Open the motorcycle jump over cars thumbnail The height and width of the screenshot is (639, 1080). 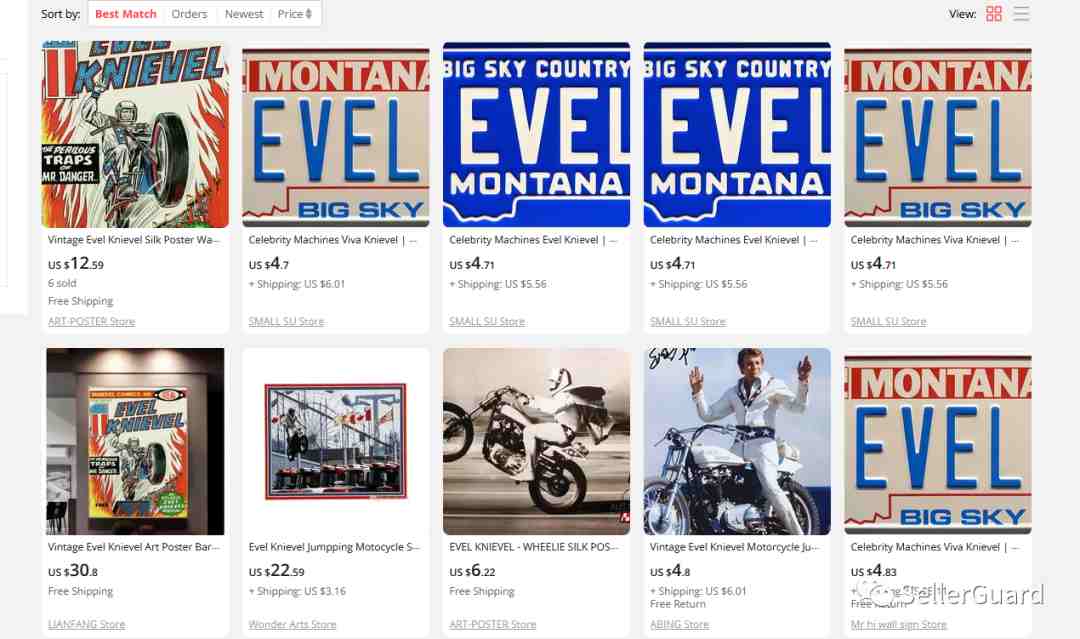(335, 441)
